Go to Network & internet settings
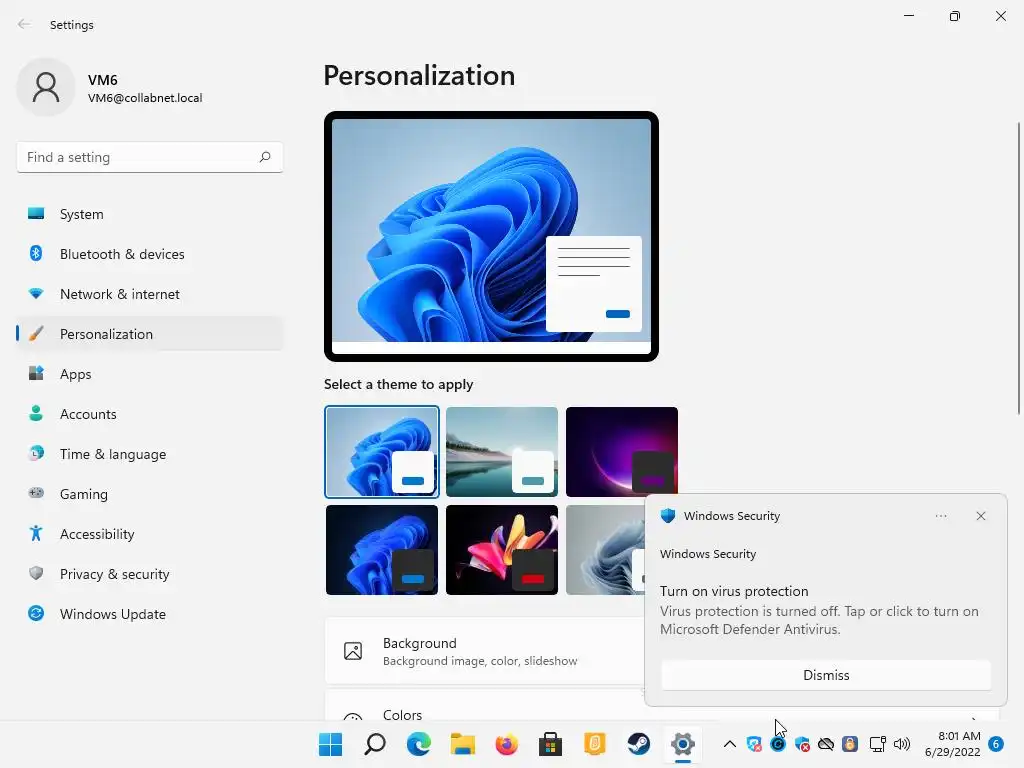Viewport: 1024px width, 768px height. coord(150,294)
